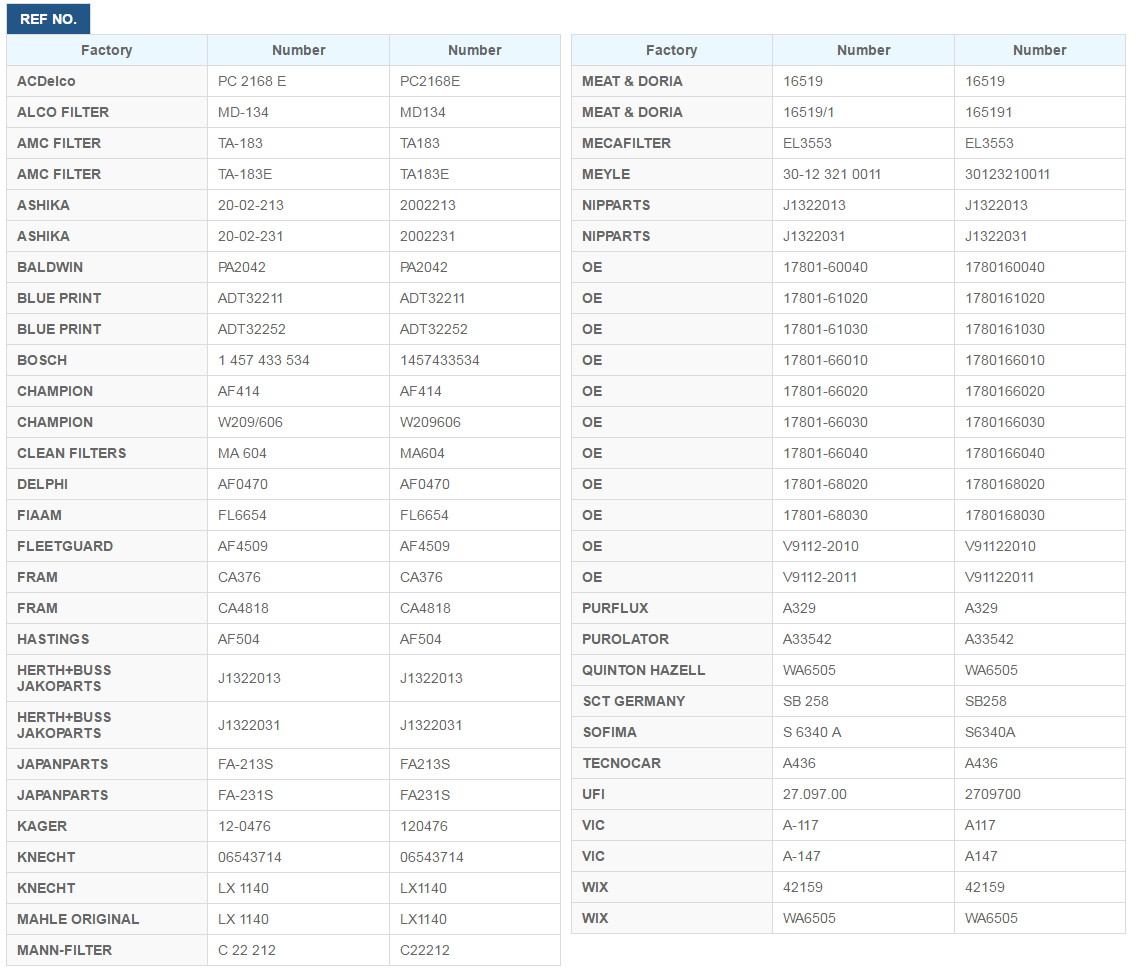Click the number SB258
This screenshot has width=1138, height=971.
pos(986,702)
